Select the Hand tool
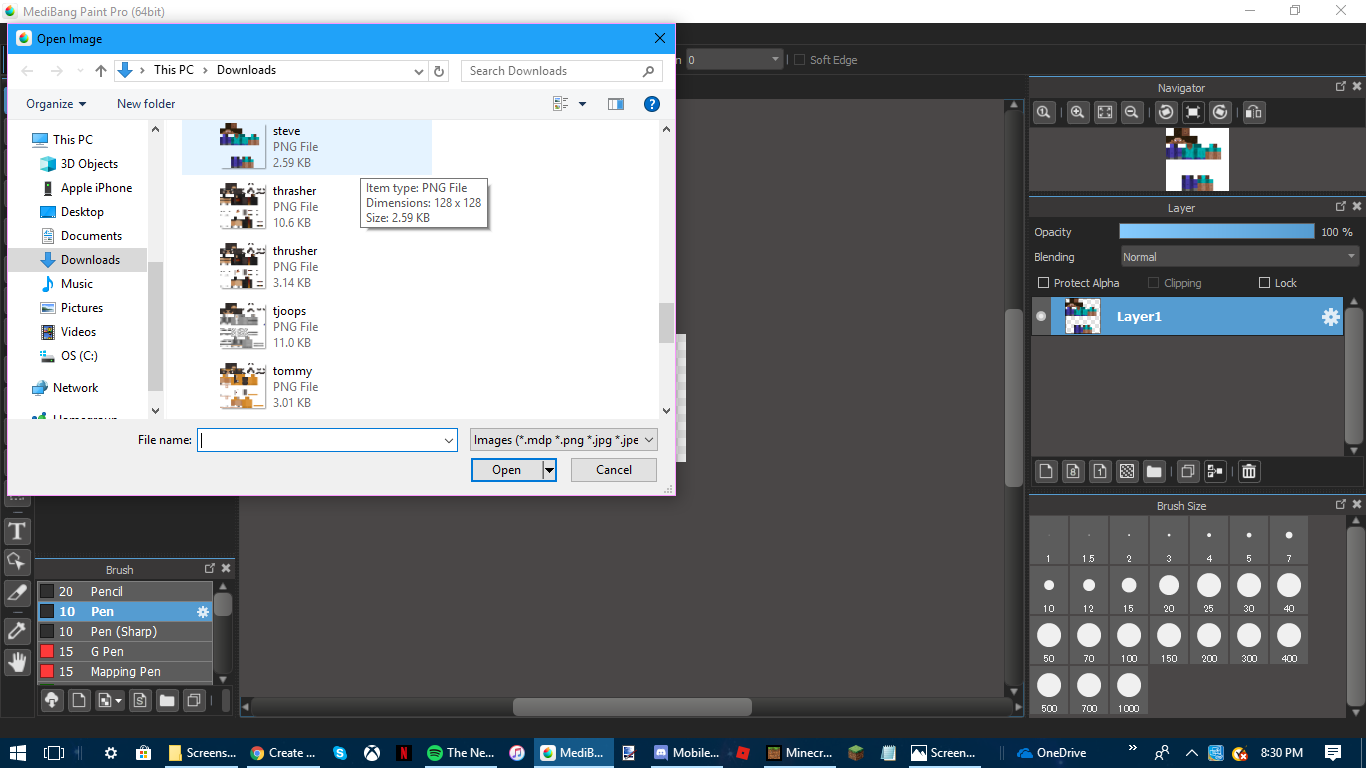1366x768 pixels. pyautogui.click(x=18, y=662)
